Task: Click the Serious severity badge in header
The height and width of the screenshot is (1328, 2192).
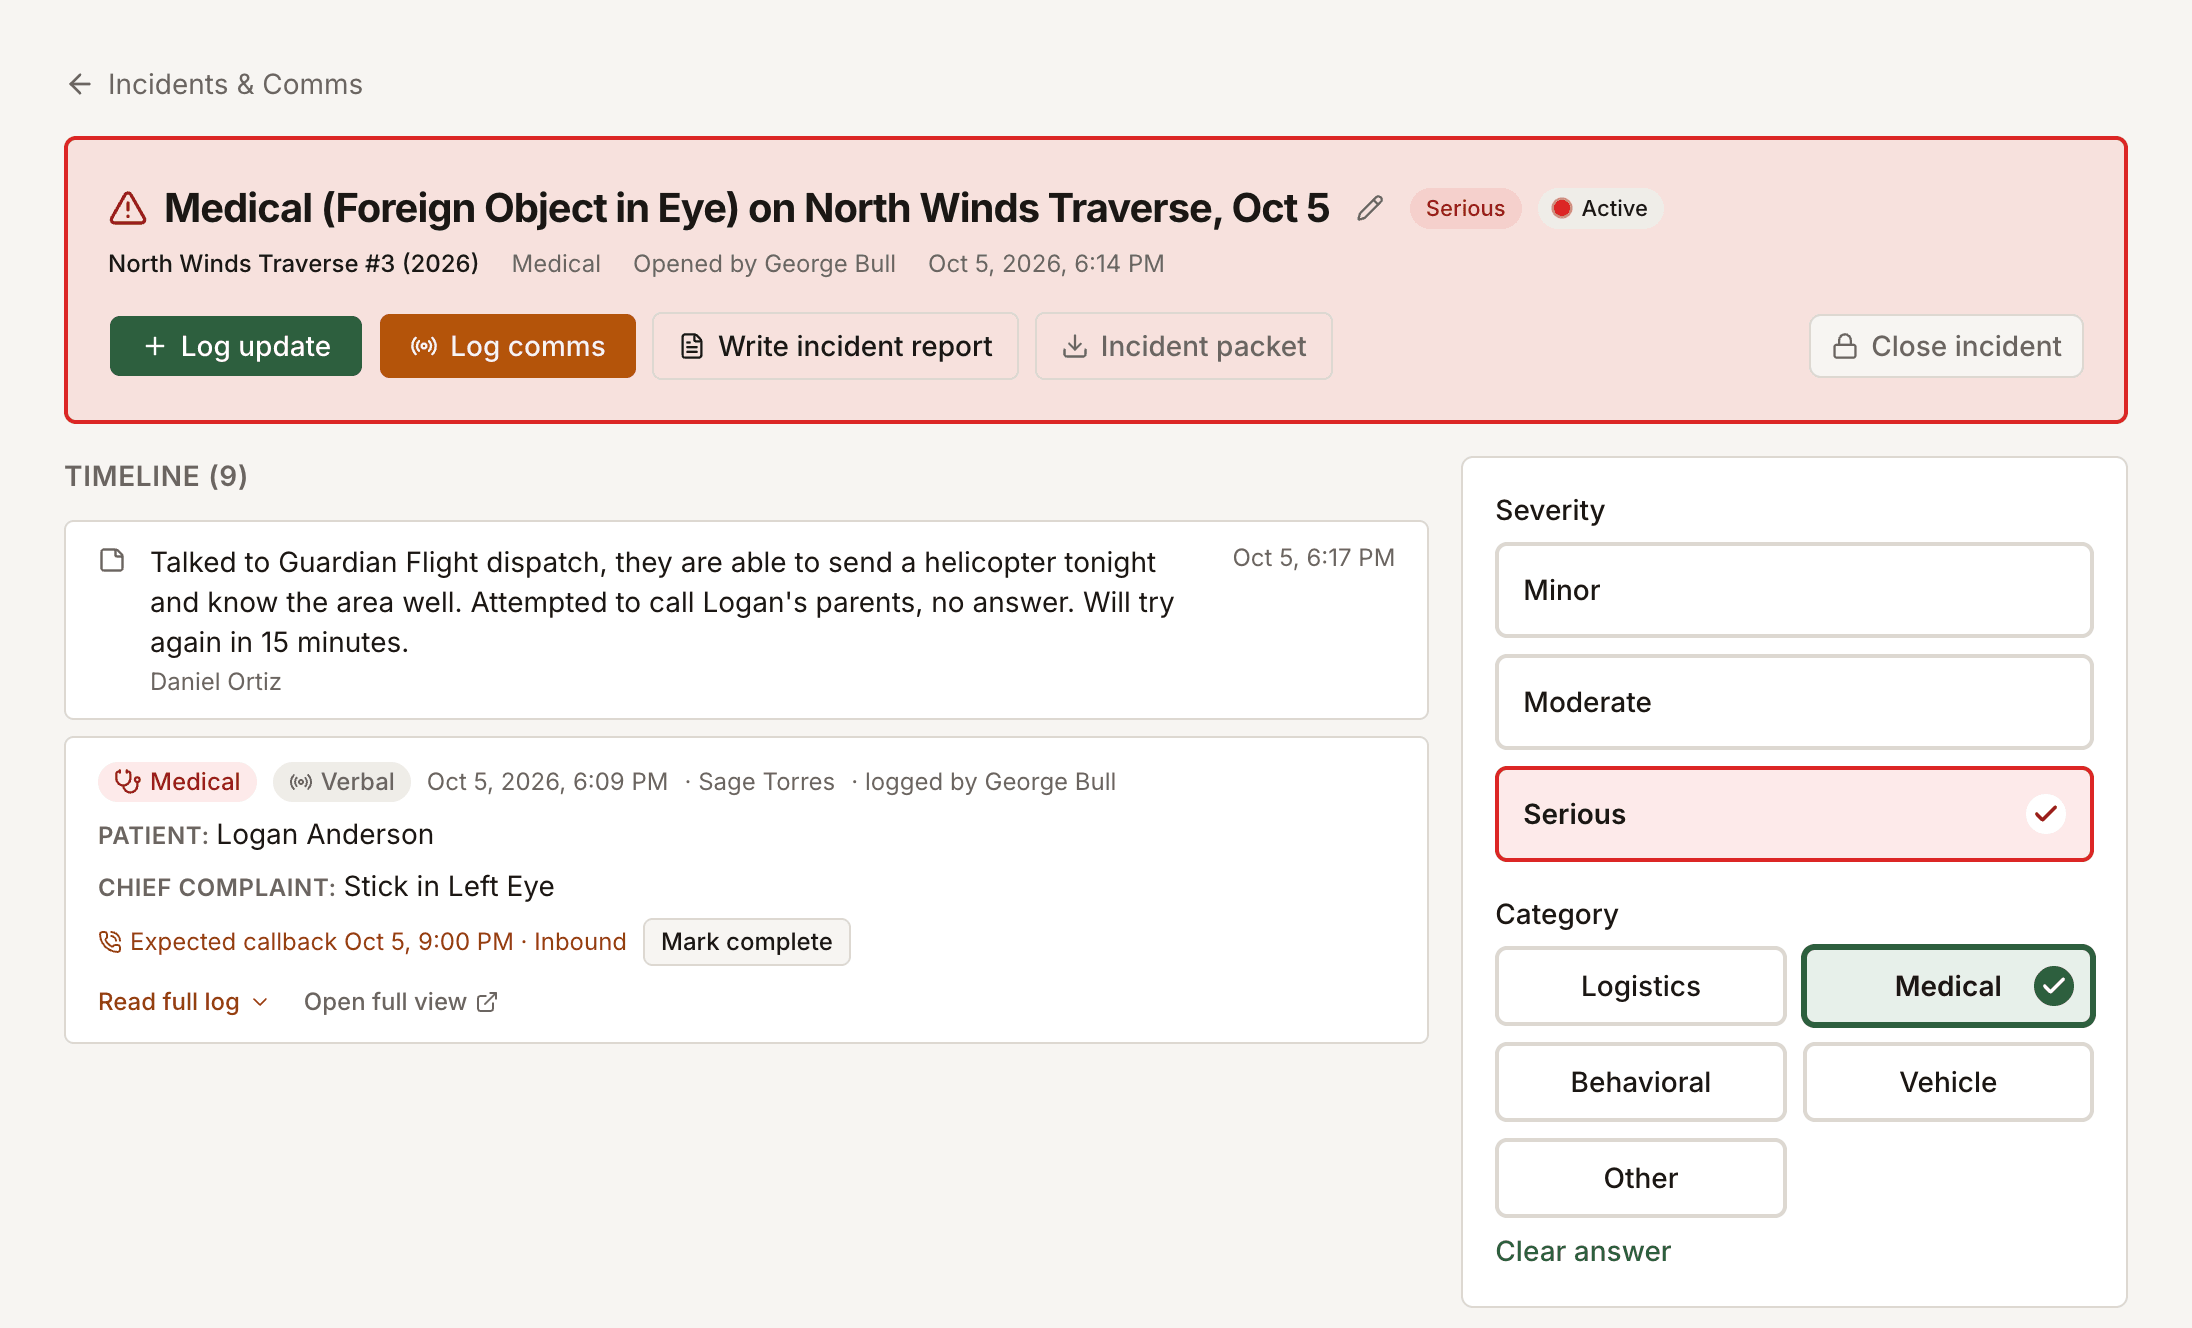Action: [x=1465, y=208]
